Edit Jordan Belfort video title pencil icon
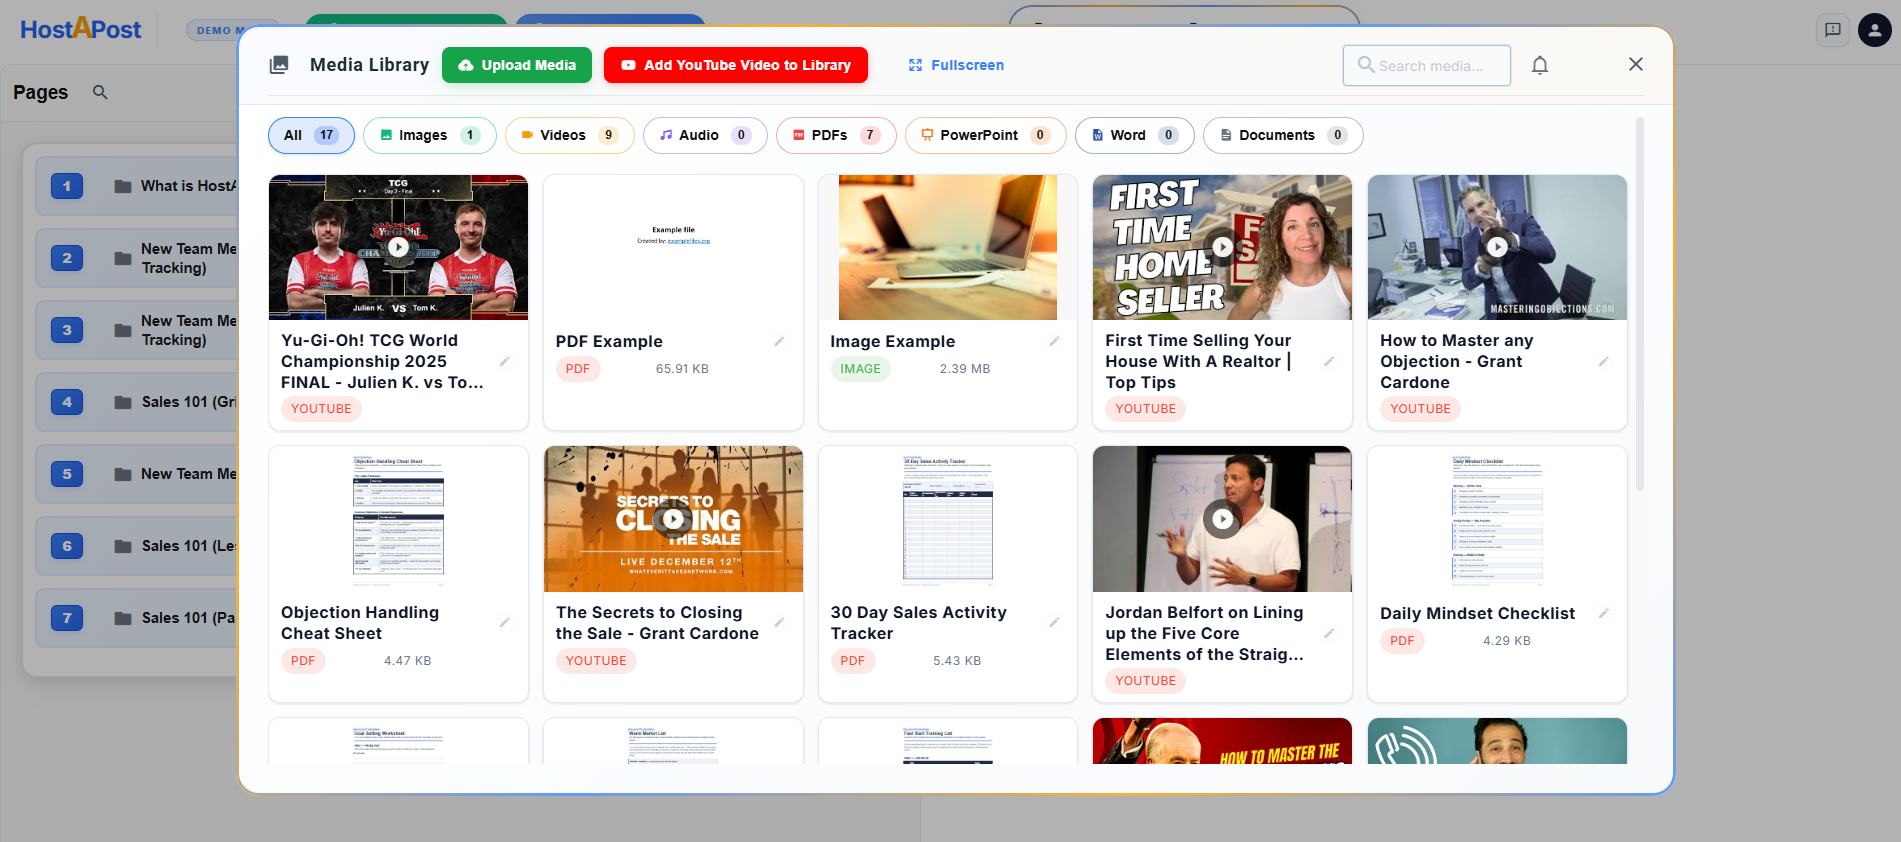The width and height of the screenshot is (1901, 842). 1329,634
